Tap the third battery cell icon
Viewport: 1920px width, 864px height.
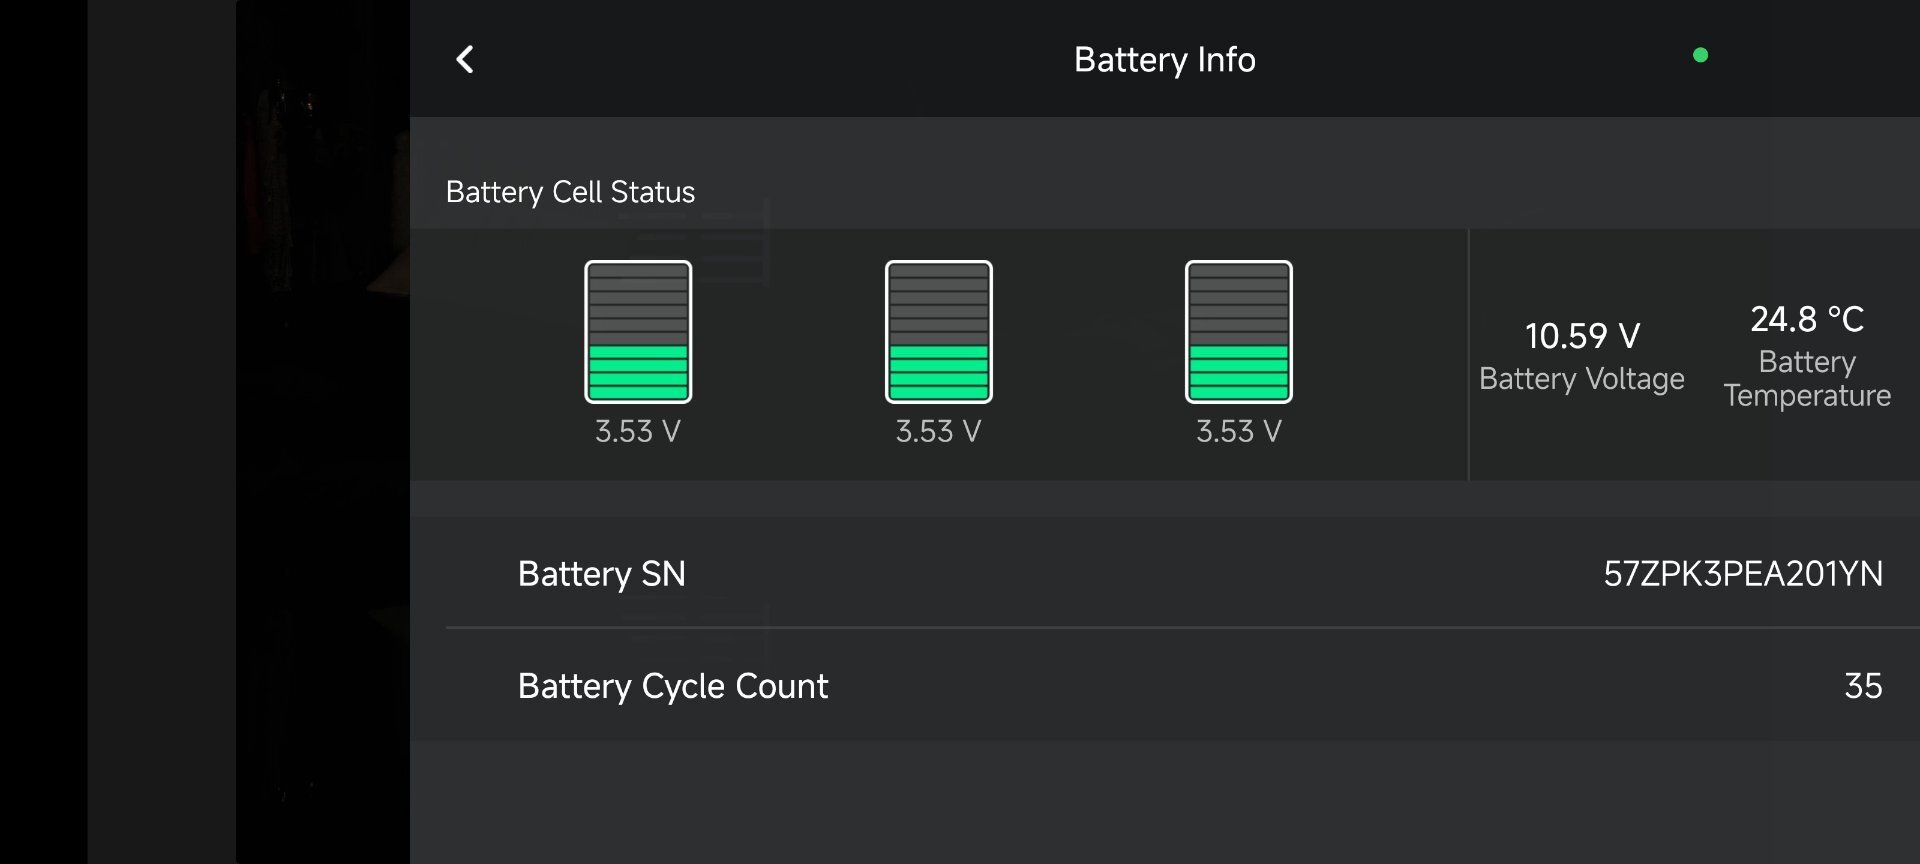[1239, 332]
